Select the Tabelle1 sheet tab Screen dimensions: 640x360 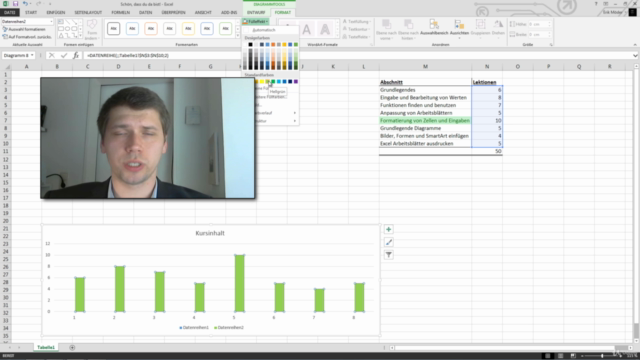46,347
